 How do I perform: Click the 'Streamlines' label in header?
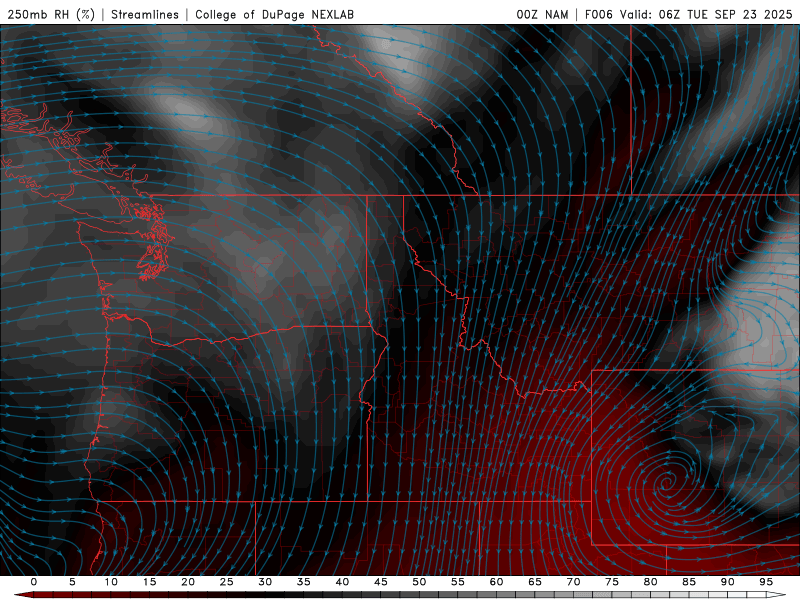[145, 14]
